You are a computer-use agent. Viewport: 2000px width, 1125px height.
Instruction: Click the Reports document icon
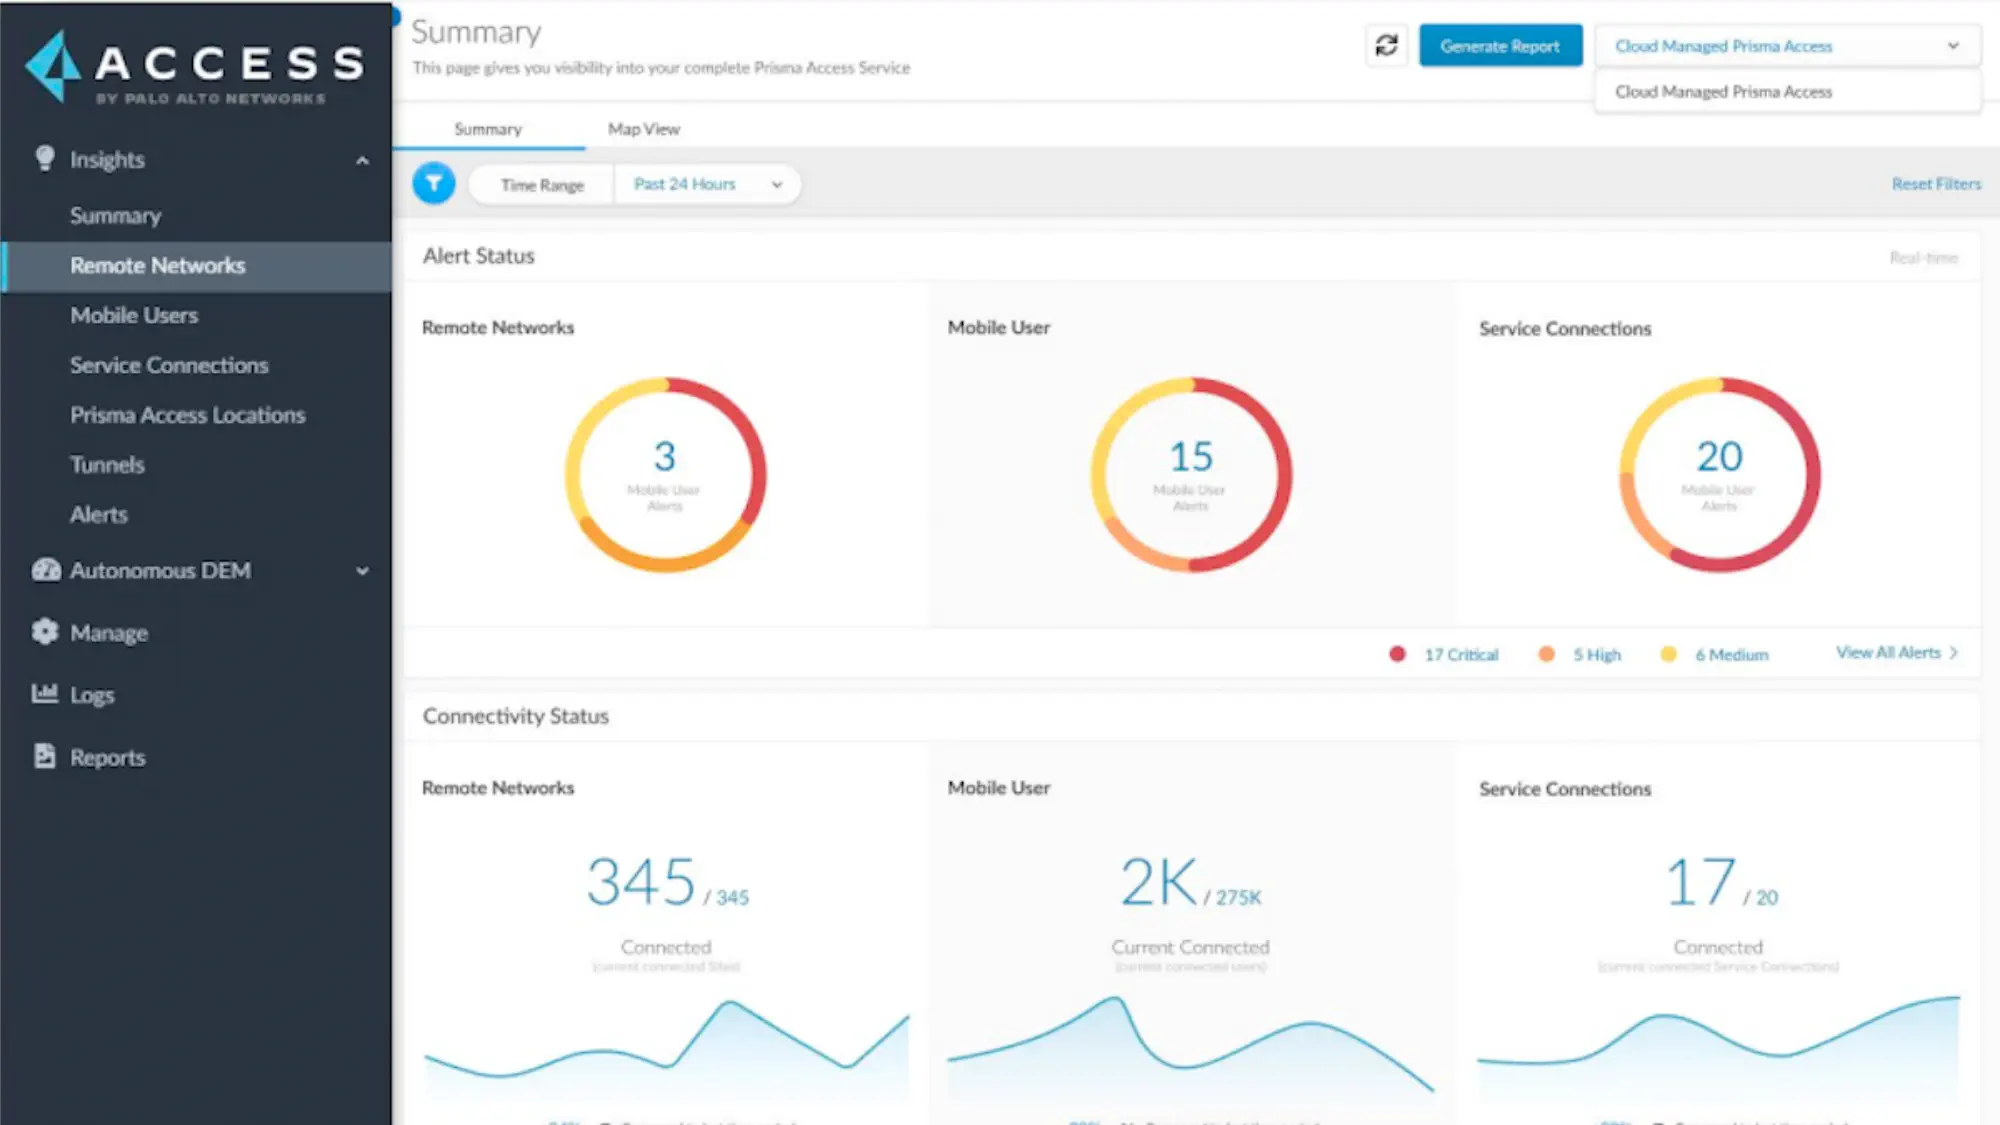click(45, 756)
